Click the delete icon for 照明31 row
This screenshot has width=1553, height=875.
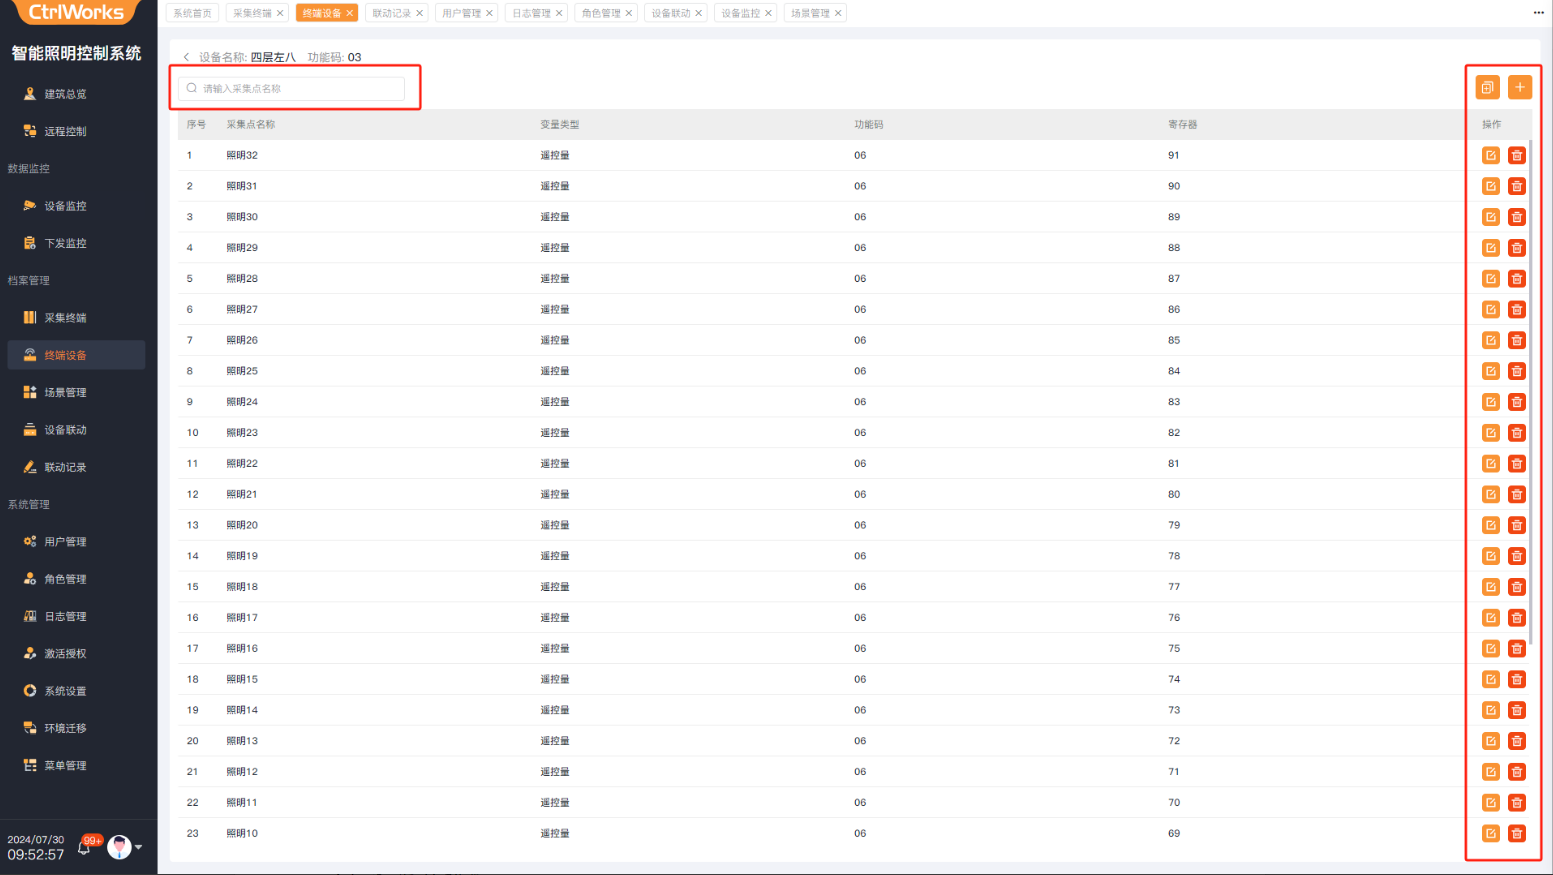pos(1516,186)
